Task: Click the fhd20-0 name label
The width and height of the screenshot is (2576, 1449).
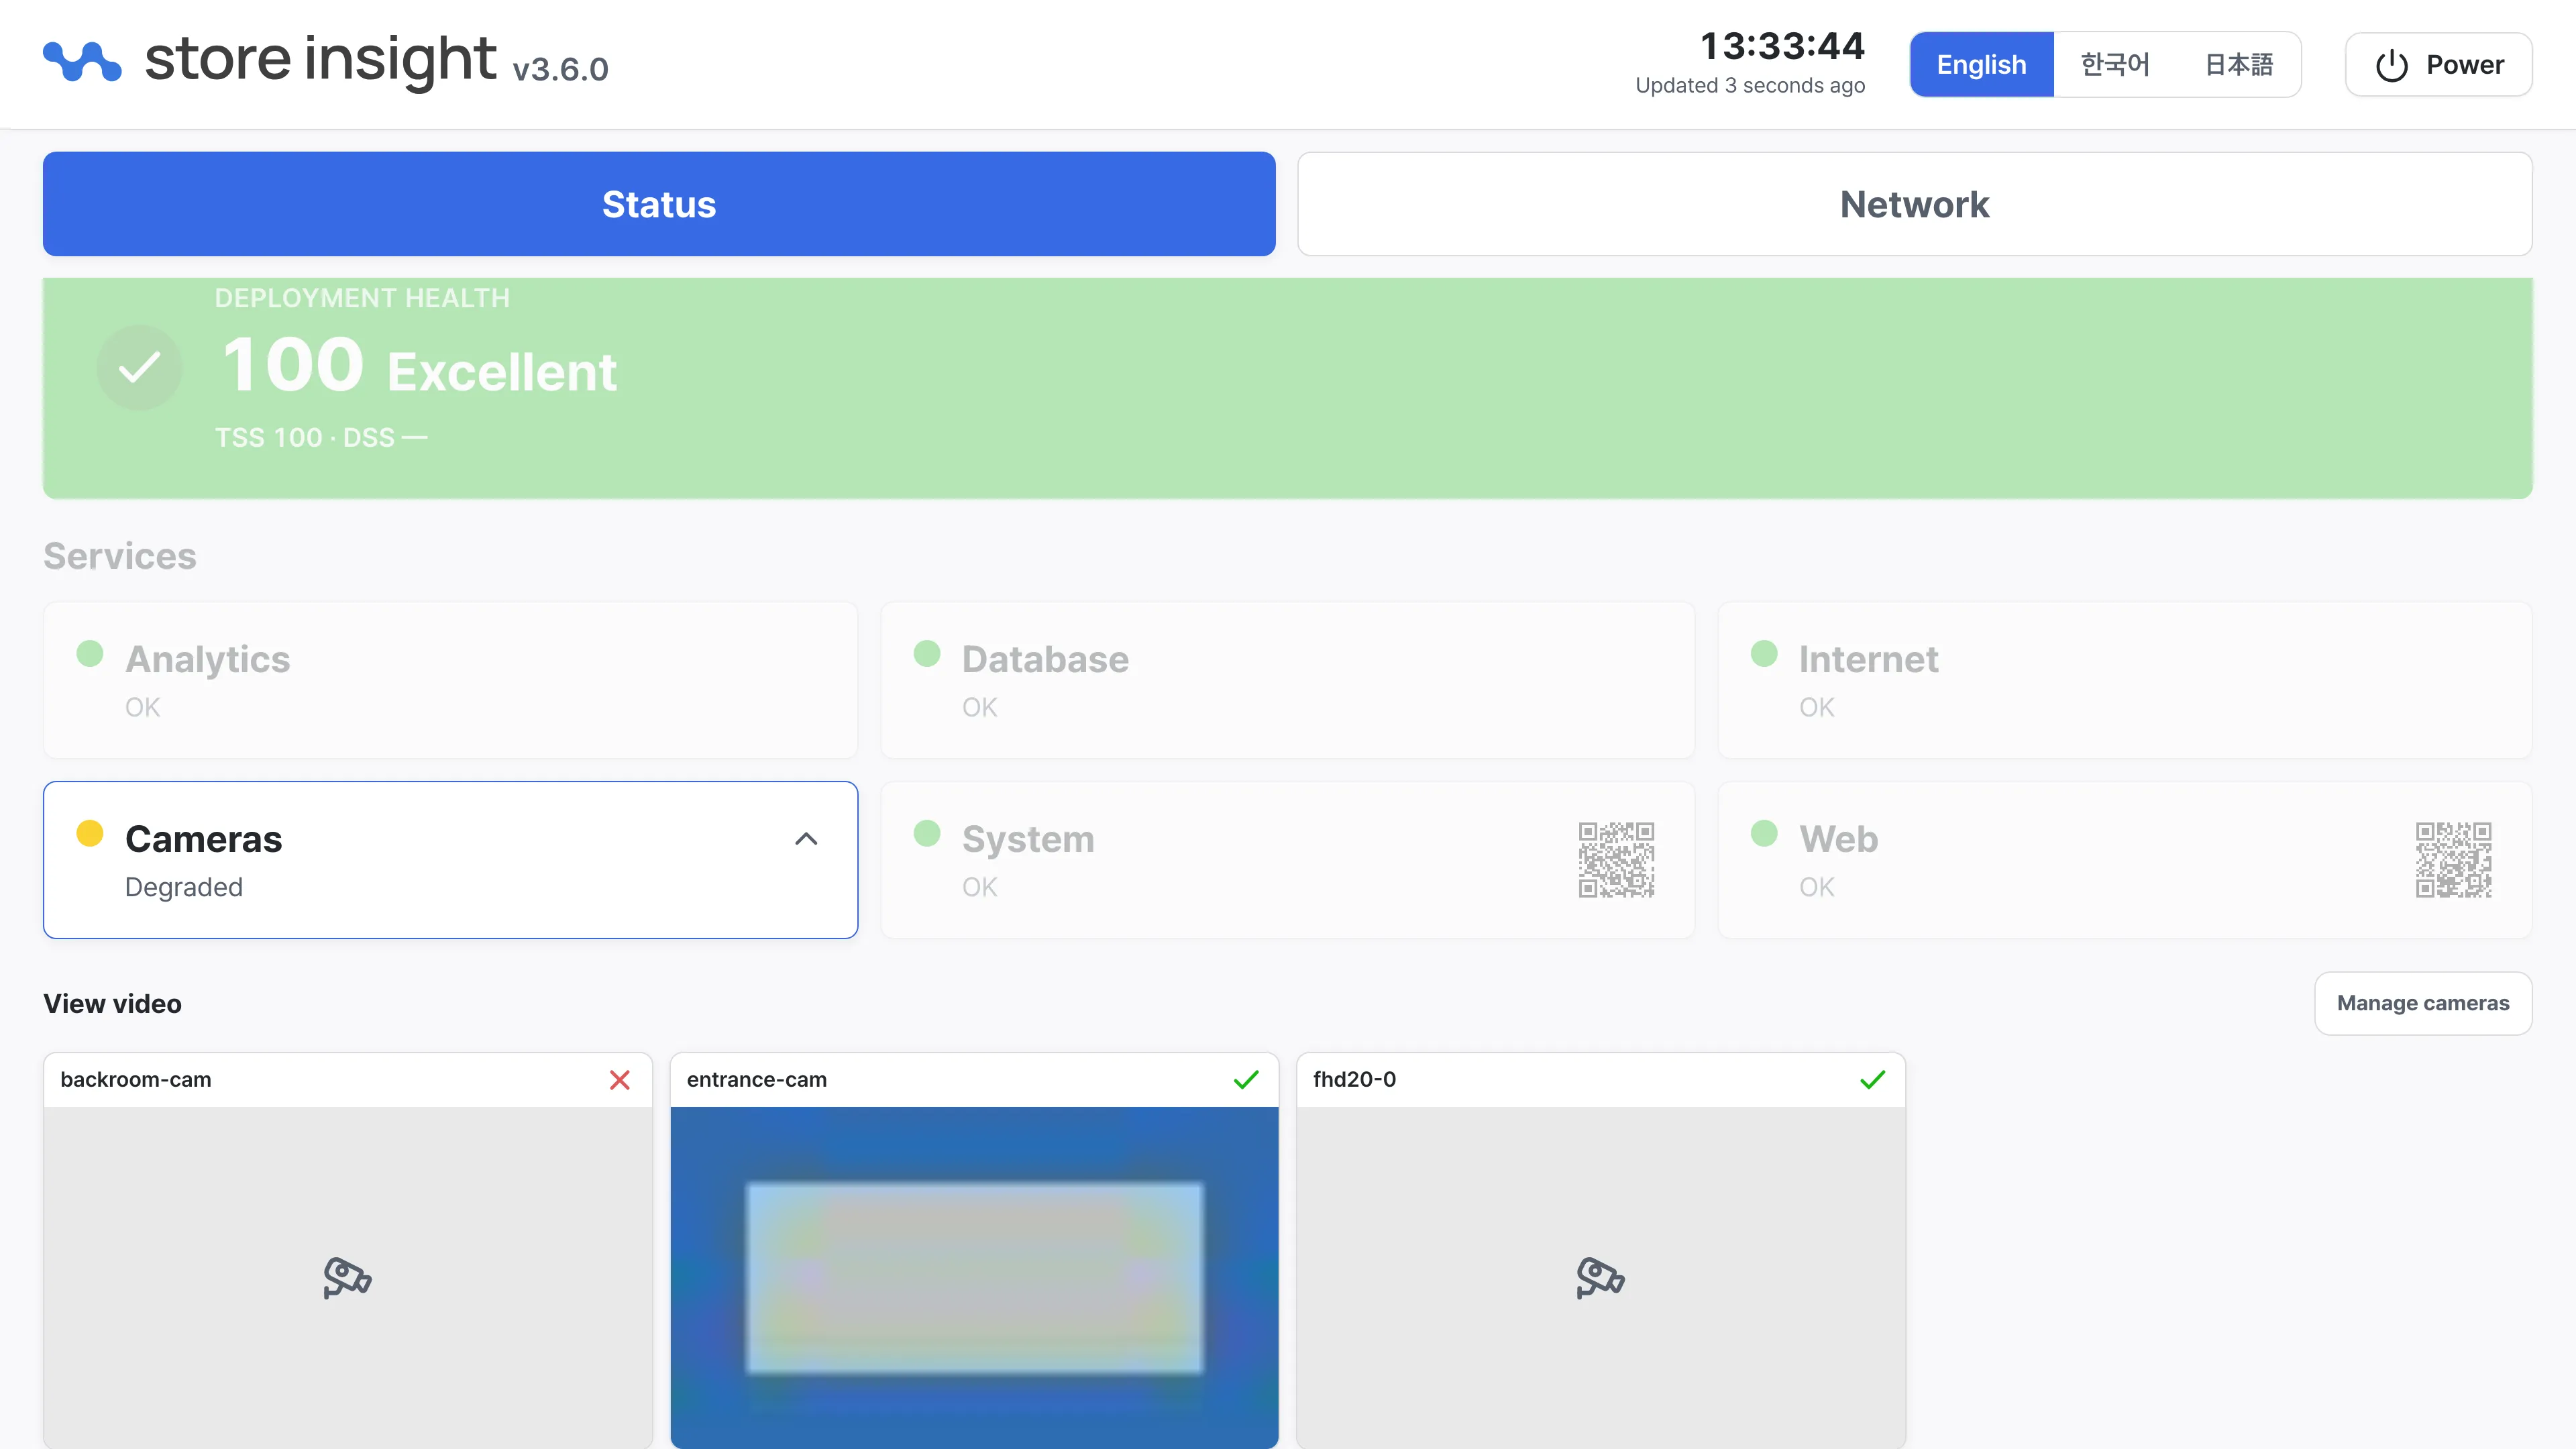Action: 1354,1080
